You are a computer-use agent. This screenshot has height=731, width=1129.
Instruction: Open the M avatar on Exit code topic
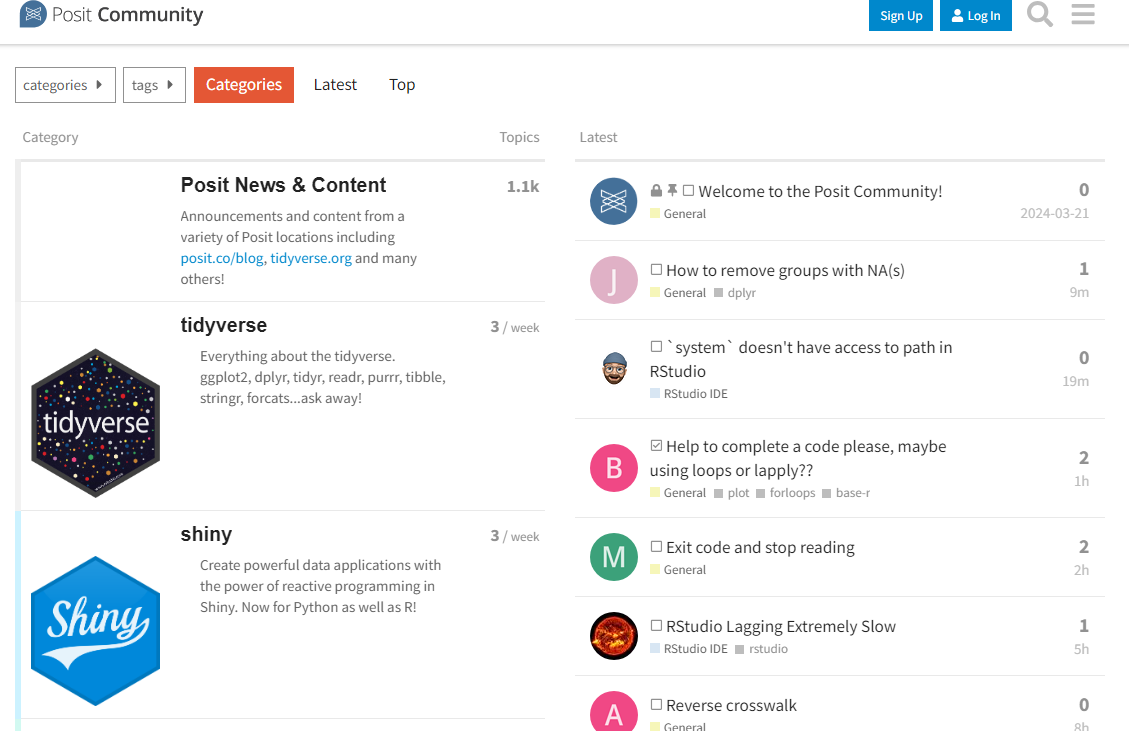tap(613, 557)
